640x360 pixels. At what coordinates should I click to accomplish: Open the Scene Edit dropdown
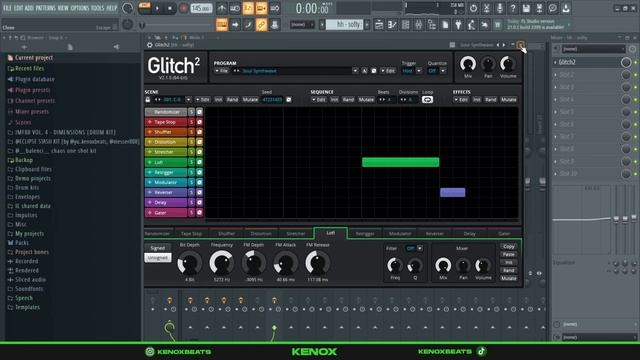203,100
